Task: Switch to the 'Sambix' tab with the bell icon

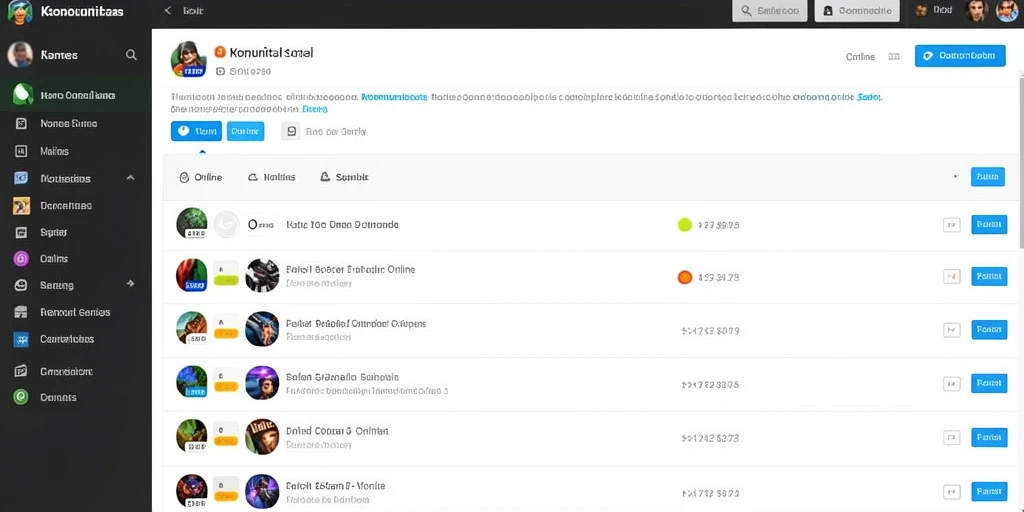Action: click(344, 177)
